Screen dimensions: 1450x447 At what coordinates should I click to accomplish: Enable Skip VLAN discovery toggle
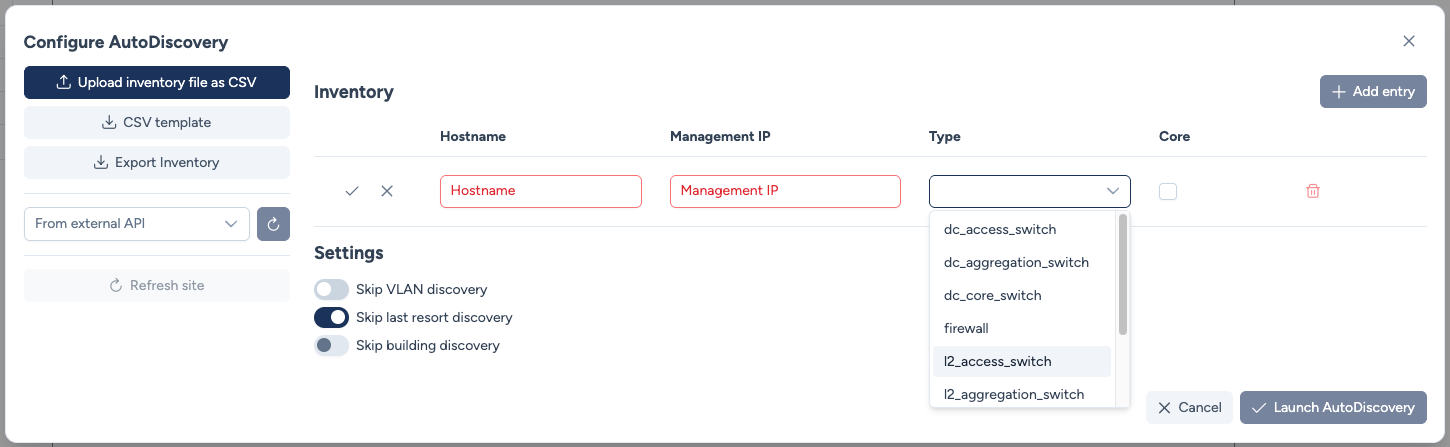pyautogui.click(x=331, y=290)
